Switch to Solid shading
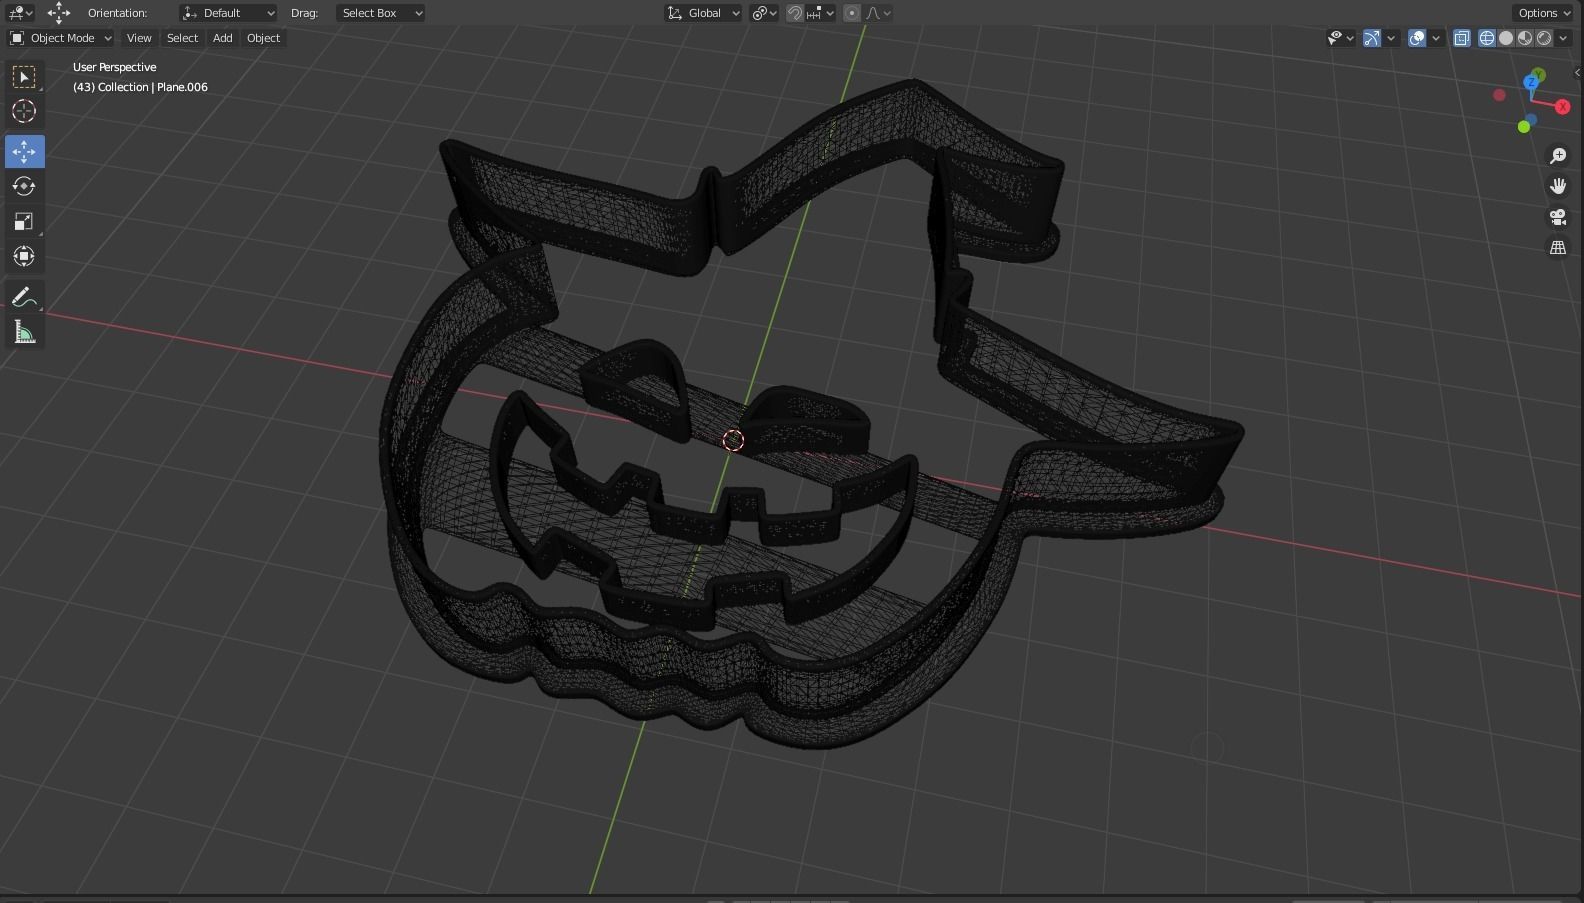Image resolution: width=1584 pixels, height=903 pixels. pyautogui.click(x=1506, y=38)
